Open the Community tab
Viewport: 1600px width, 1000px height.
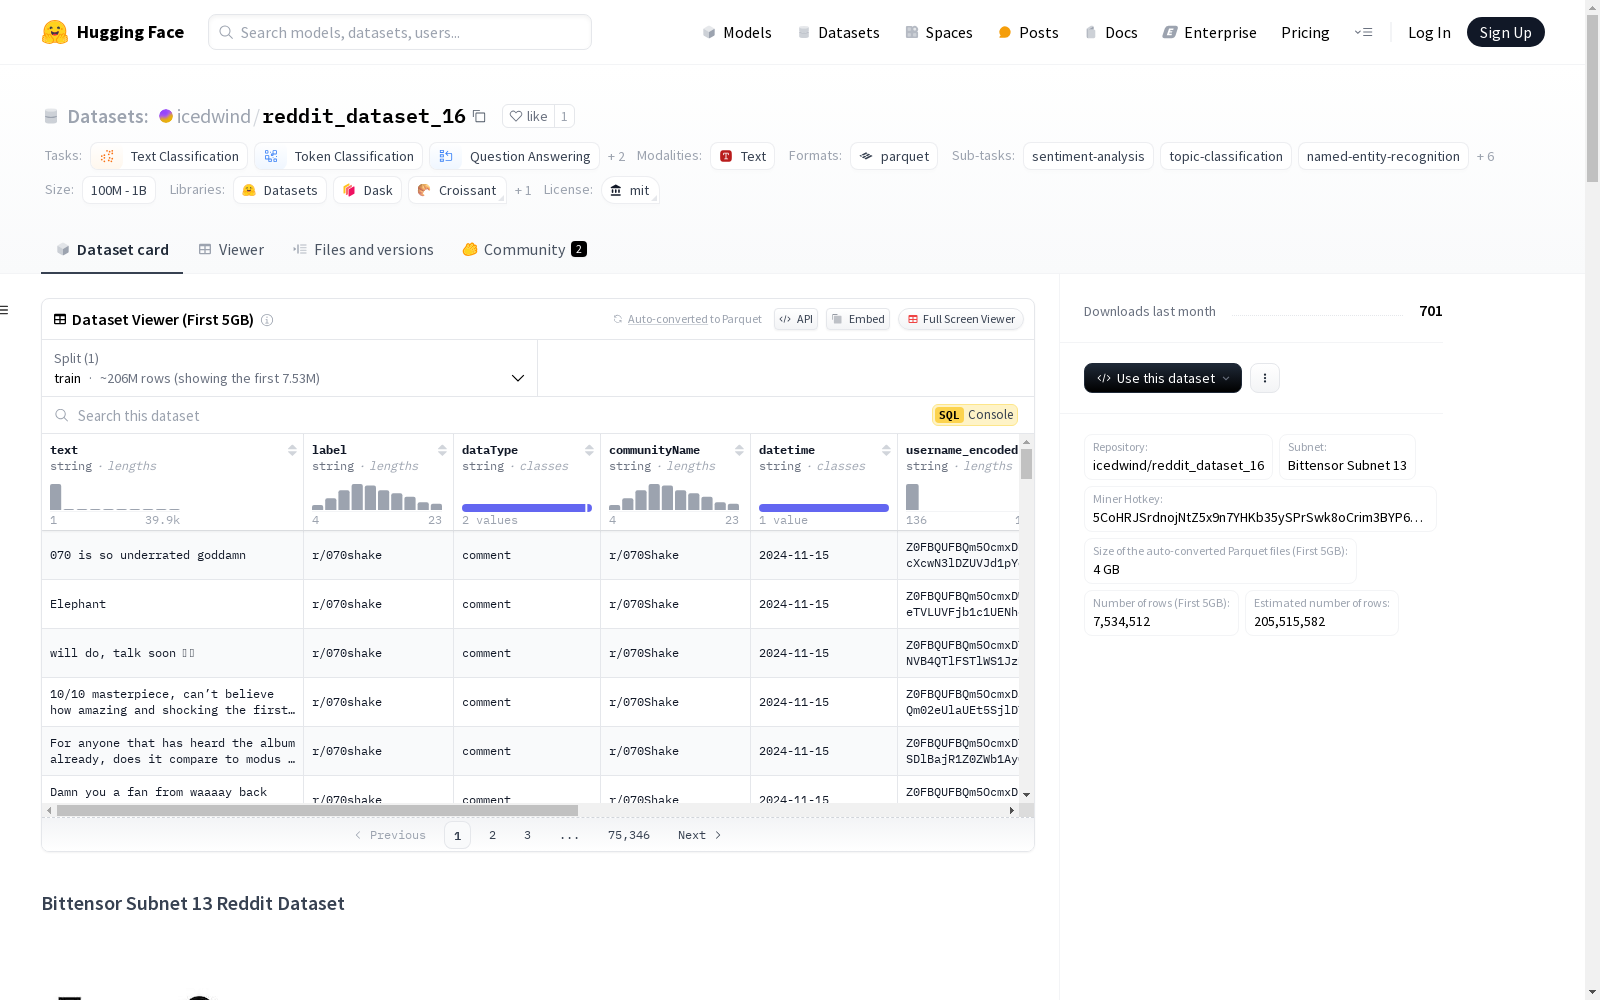pos(524,250)
